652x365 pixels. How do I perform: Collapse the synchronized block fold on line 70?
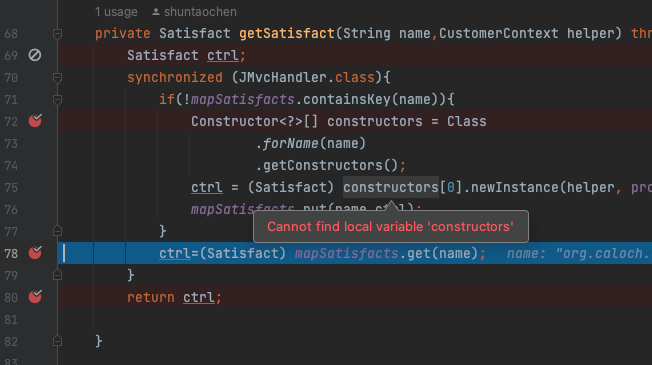pos(57,78)
